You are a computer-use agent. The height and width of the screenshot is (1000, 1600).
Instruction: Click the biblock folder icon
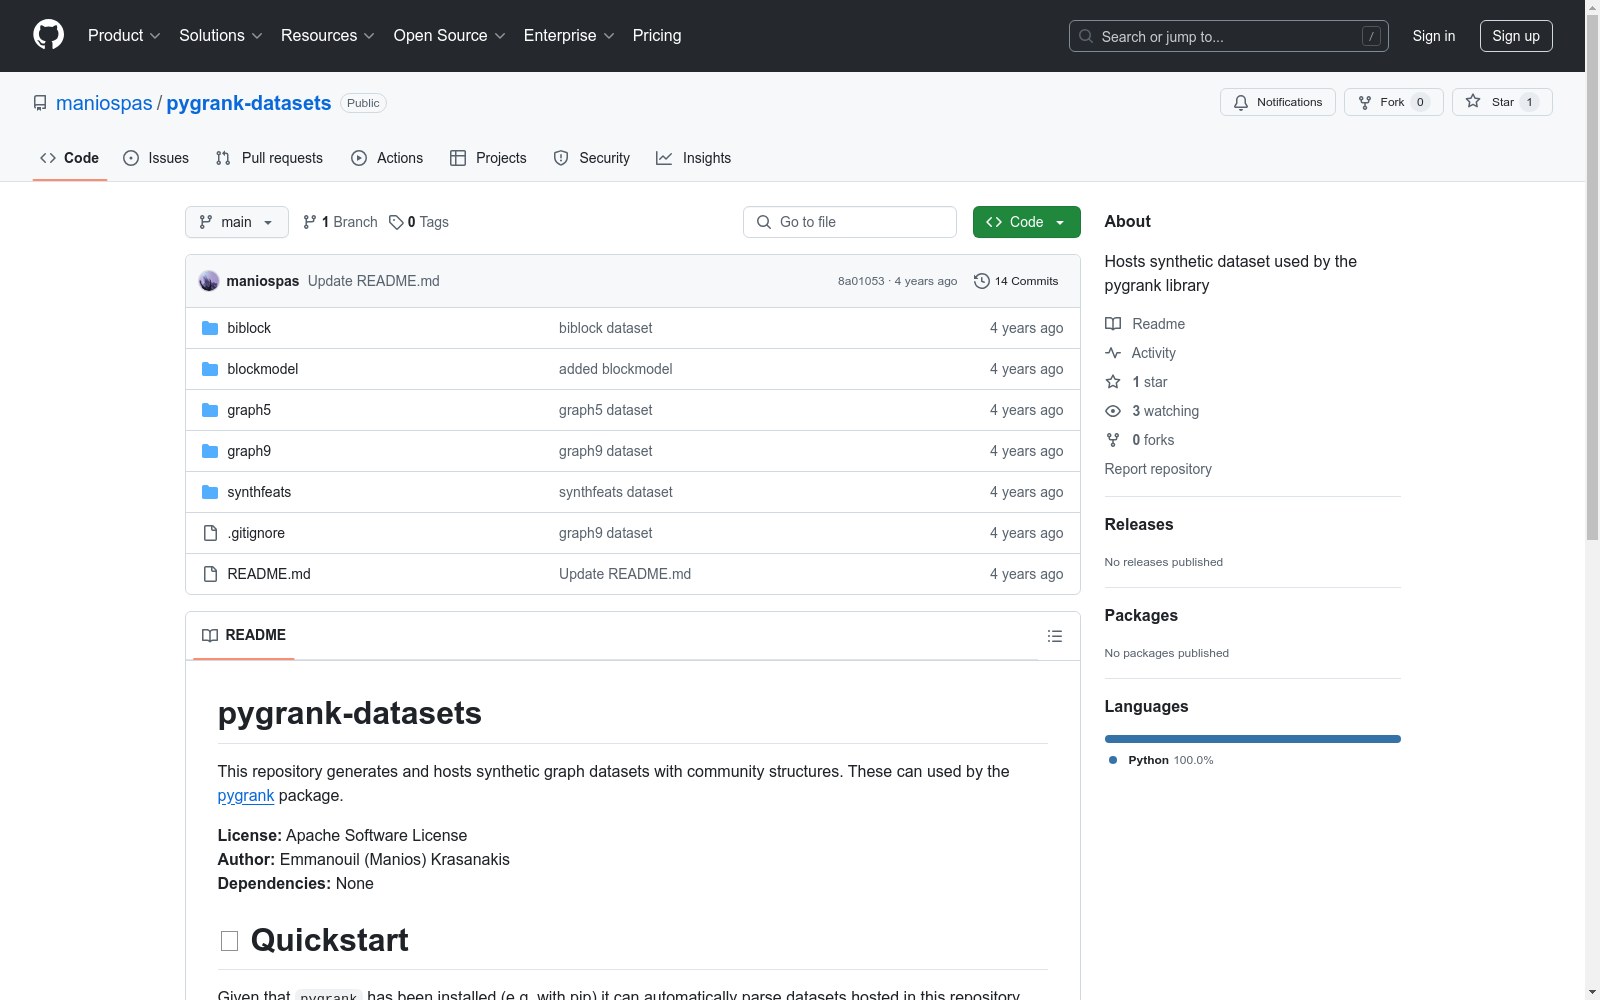coord(210,328)
